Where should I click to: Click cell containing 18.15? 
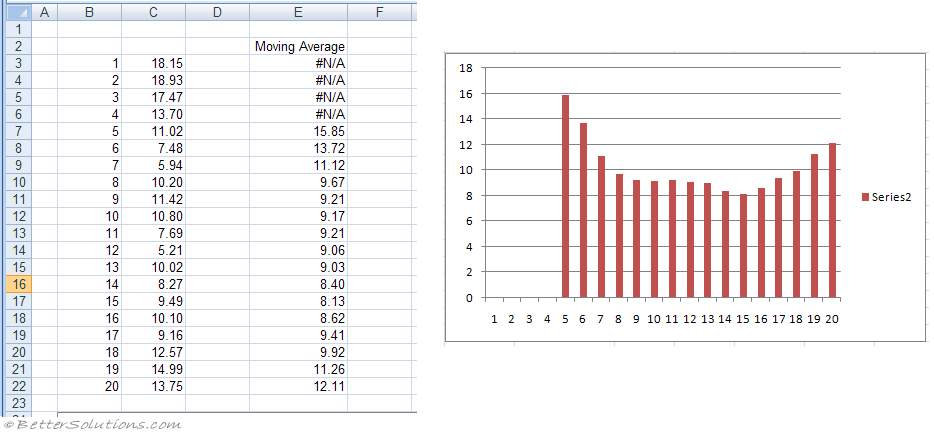(x=154, y=63)
